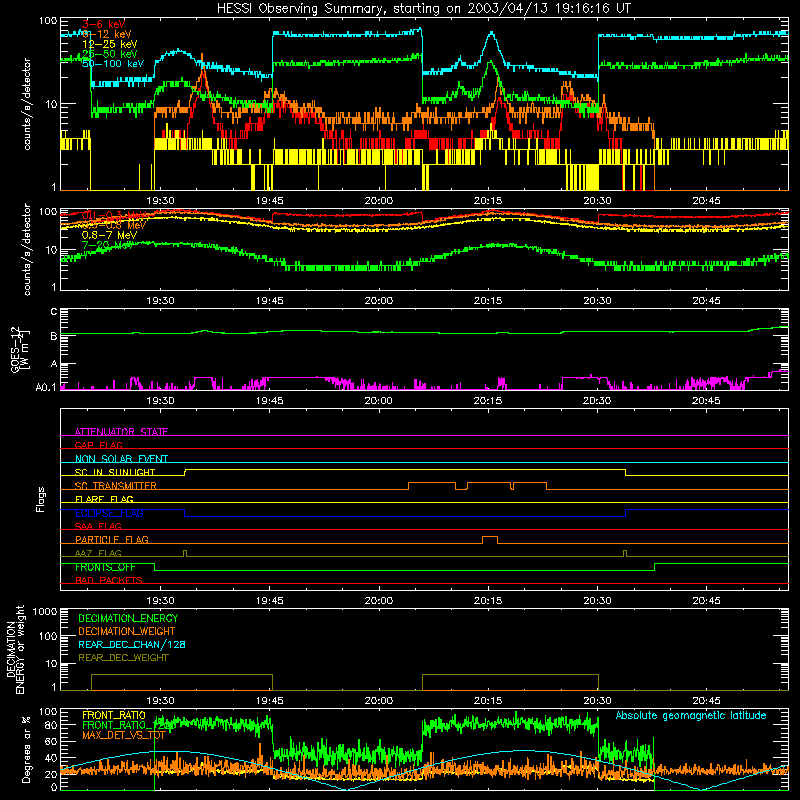Image resolution: width=800 pixels, height=800 pixels.
Task: Click the DECIMATION_WEIGHT legend label
Action: [127, 631]
